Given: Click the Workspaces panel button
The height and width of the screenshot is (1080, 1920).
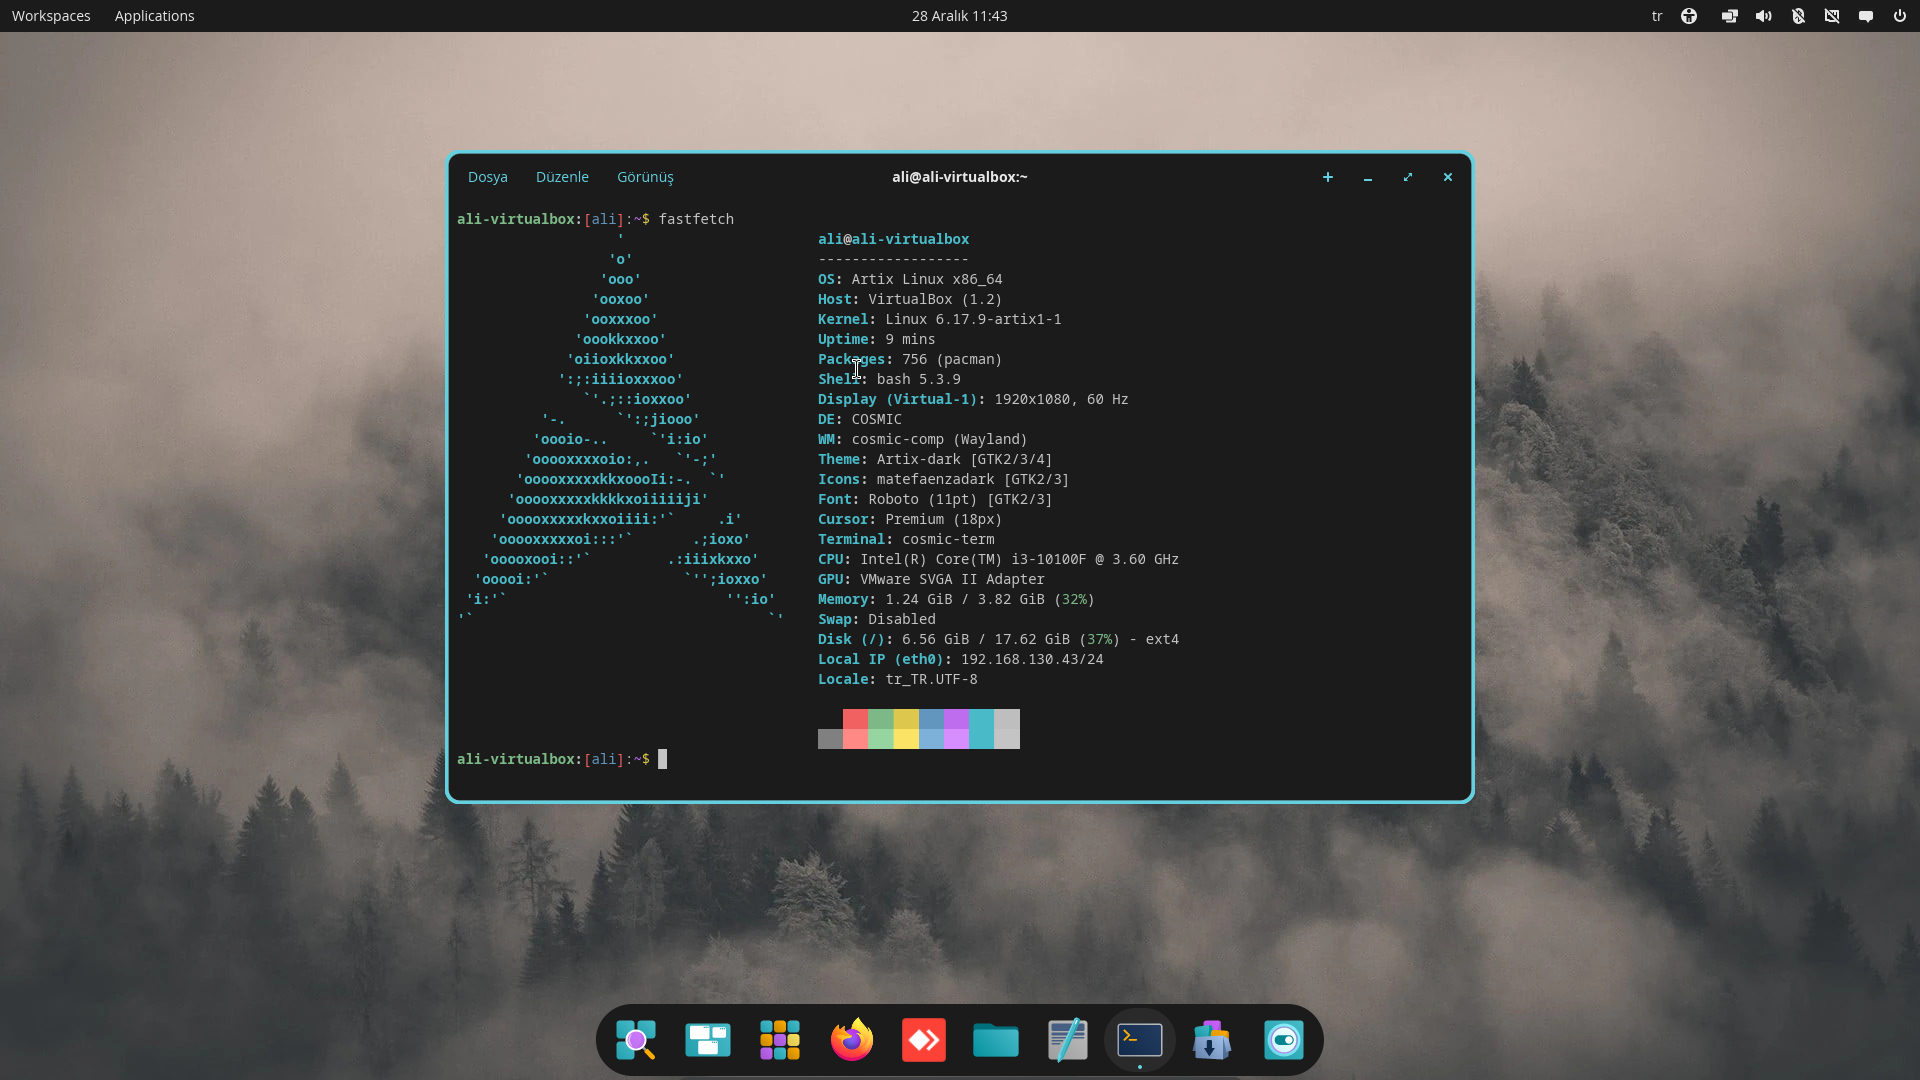Looking at the screenshot, I should pos(51,16).
